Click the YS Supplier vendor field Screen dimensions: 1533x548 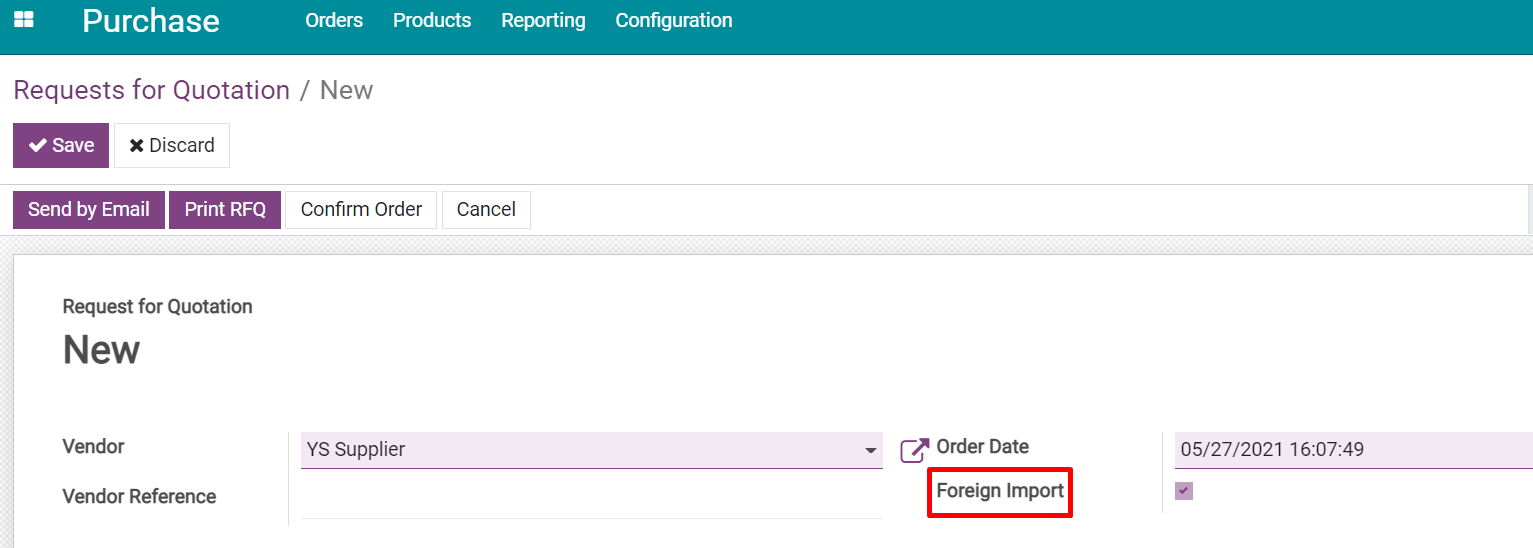pos(592,450)
